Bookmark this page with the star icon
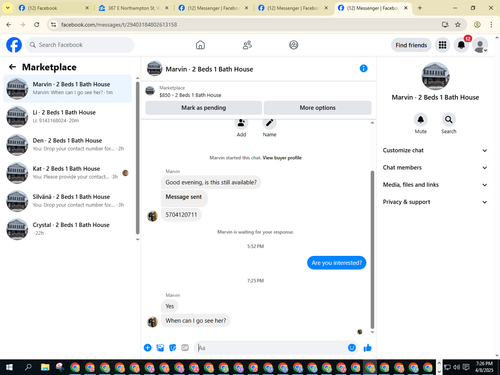The height and width of the screenshot is (375, 500). pyautogui.click(x=458, y=24)
